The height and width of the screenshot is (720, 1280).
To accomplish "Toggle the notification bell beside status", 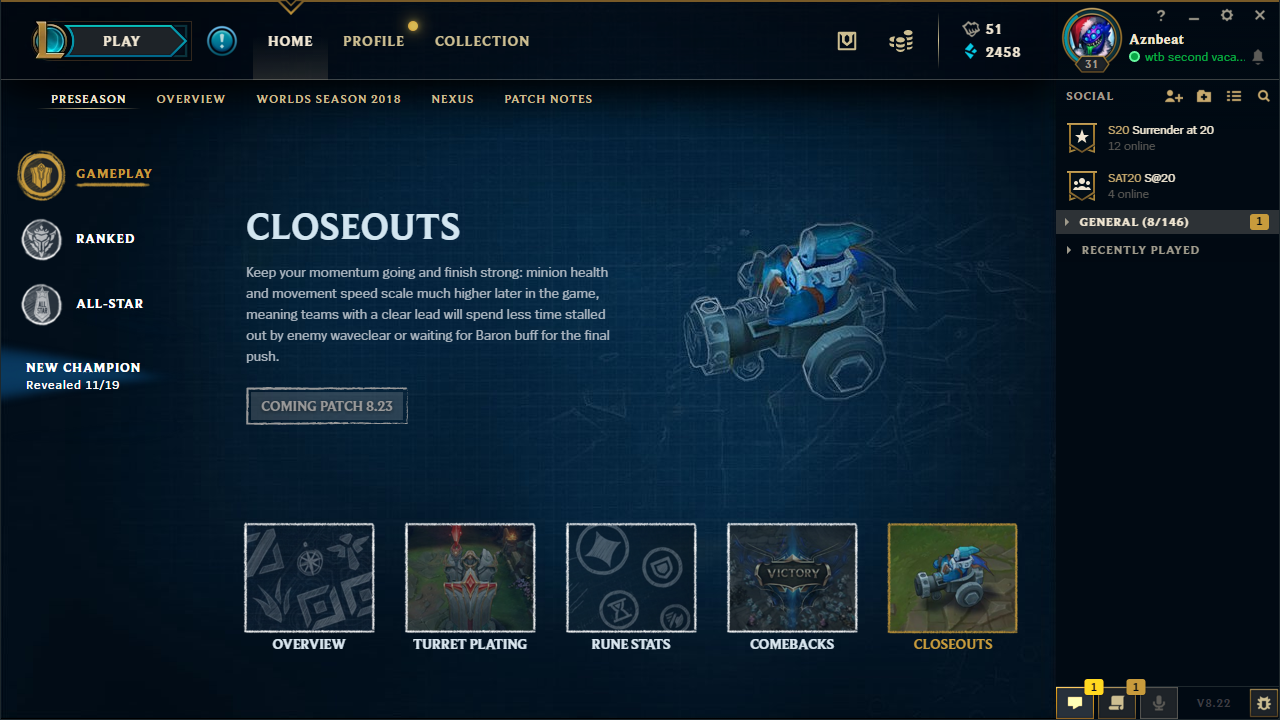I will (1258, 58).
